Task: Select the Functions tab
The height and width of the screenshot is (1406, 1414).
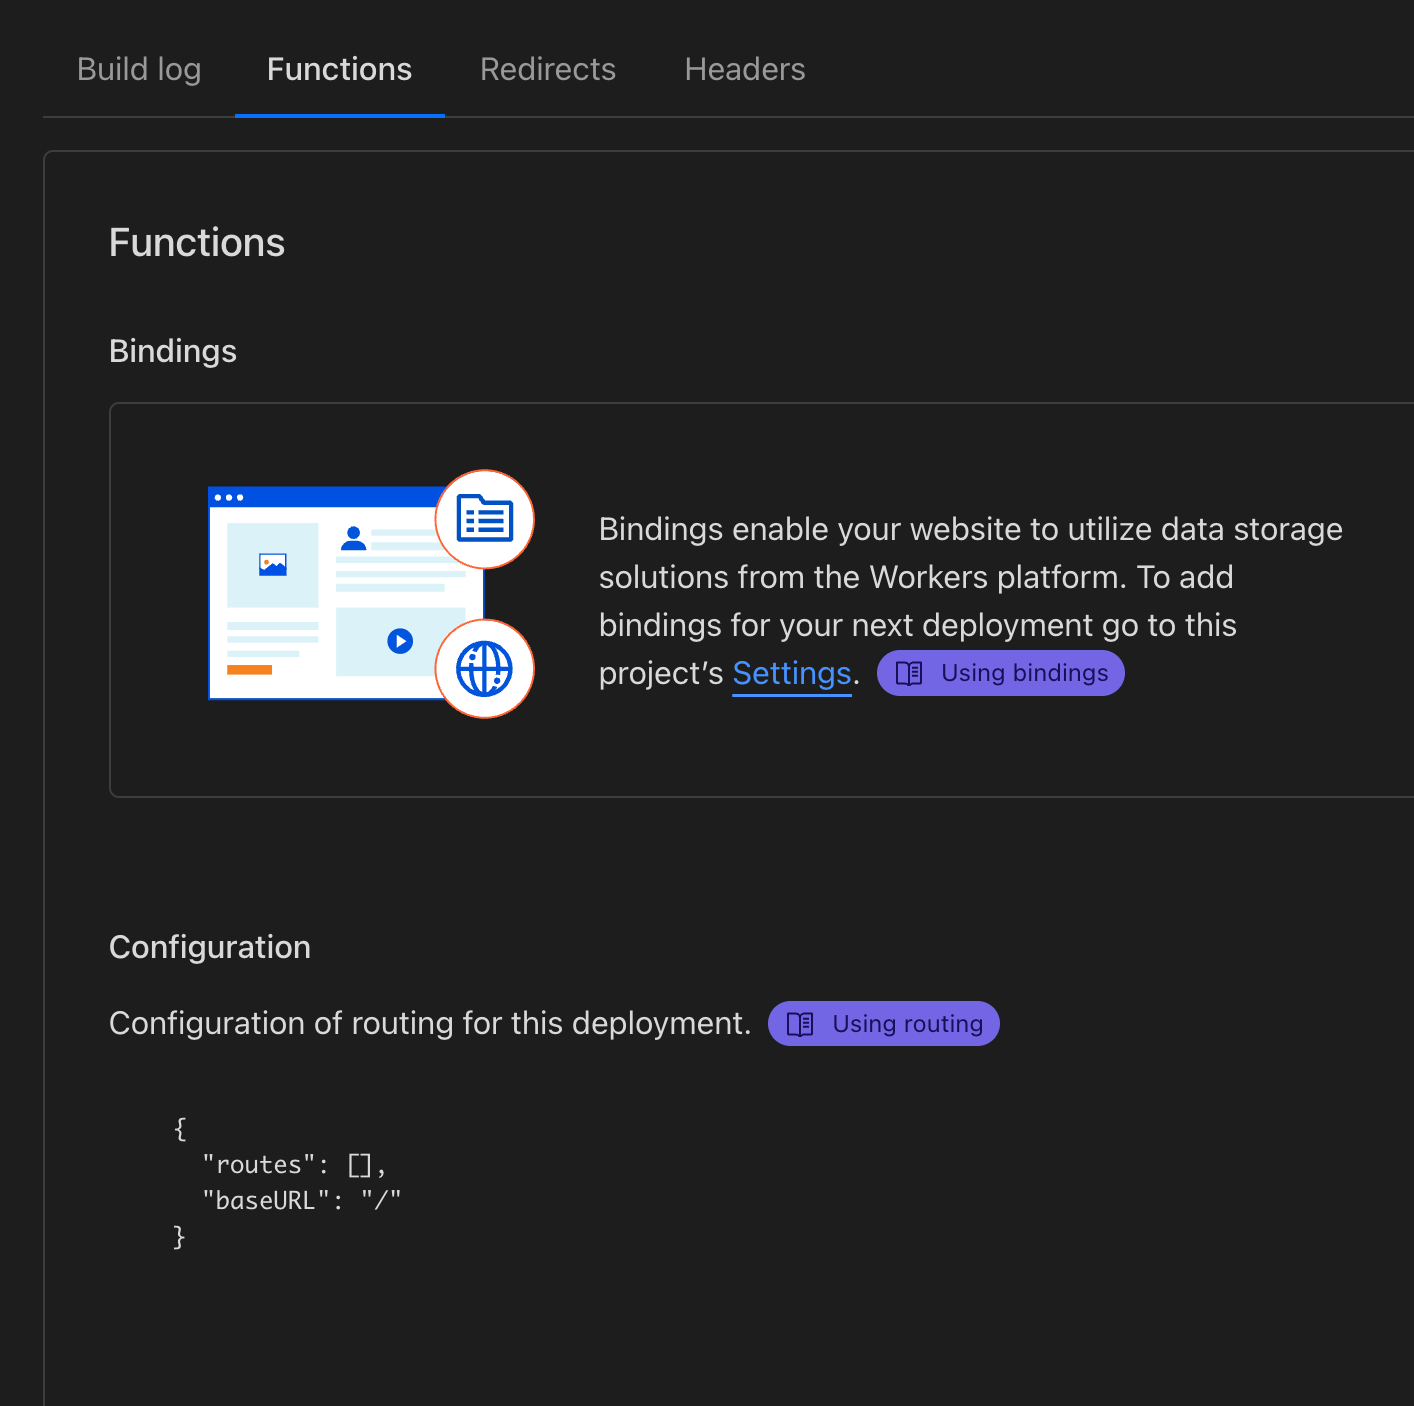Action: 339,69
